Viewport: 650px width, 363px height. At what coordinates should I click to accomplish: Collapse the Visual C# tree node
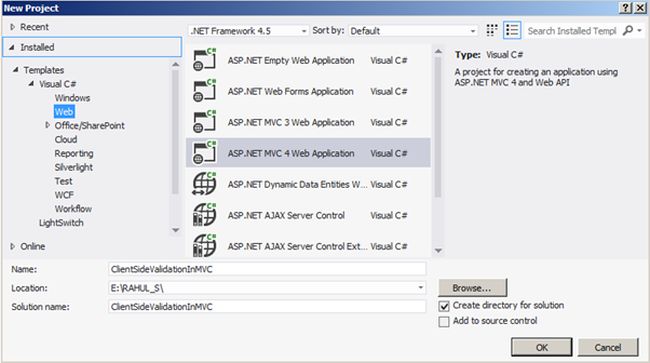click(32, 84)
